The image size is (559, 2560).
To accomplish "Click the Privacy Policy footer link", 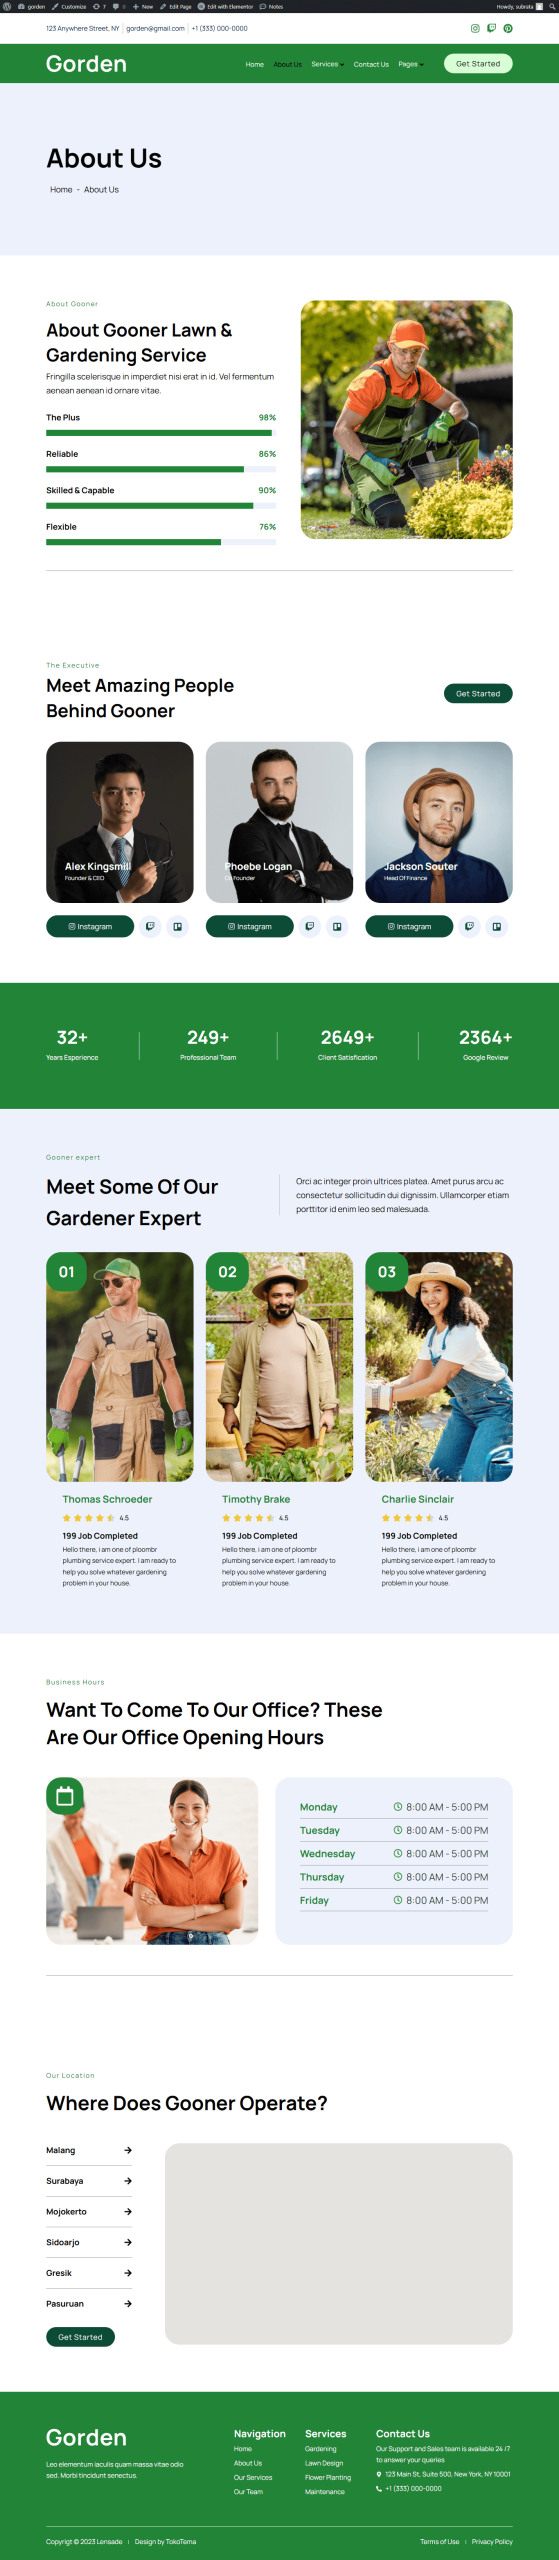I will coord(492,2541).
